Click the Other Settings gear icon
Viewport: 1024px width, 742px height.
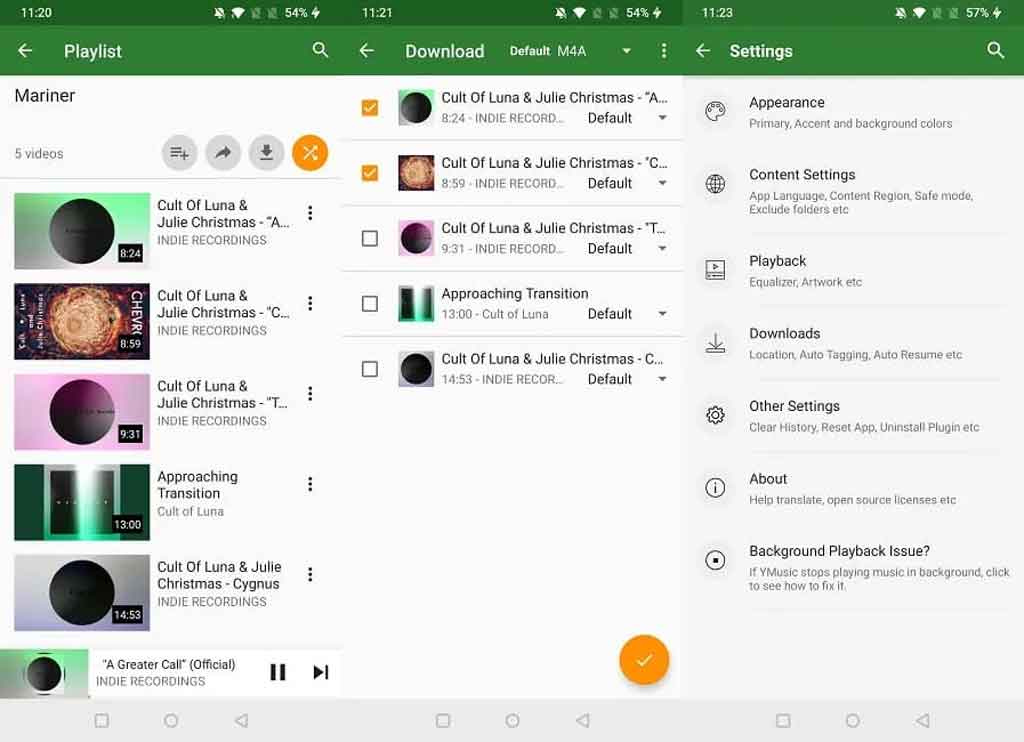click(x=715, y=415)
